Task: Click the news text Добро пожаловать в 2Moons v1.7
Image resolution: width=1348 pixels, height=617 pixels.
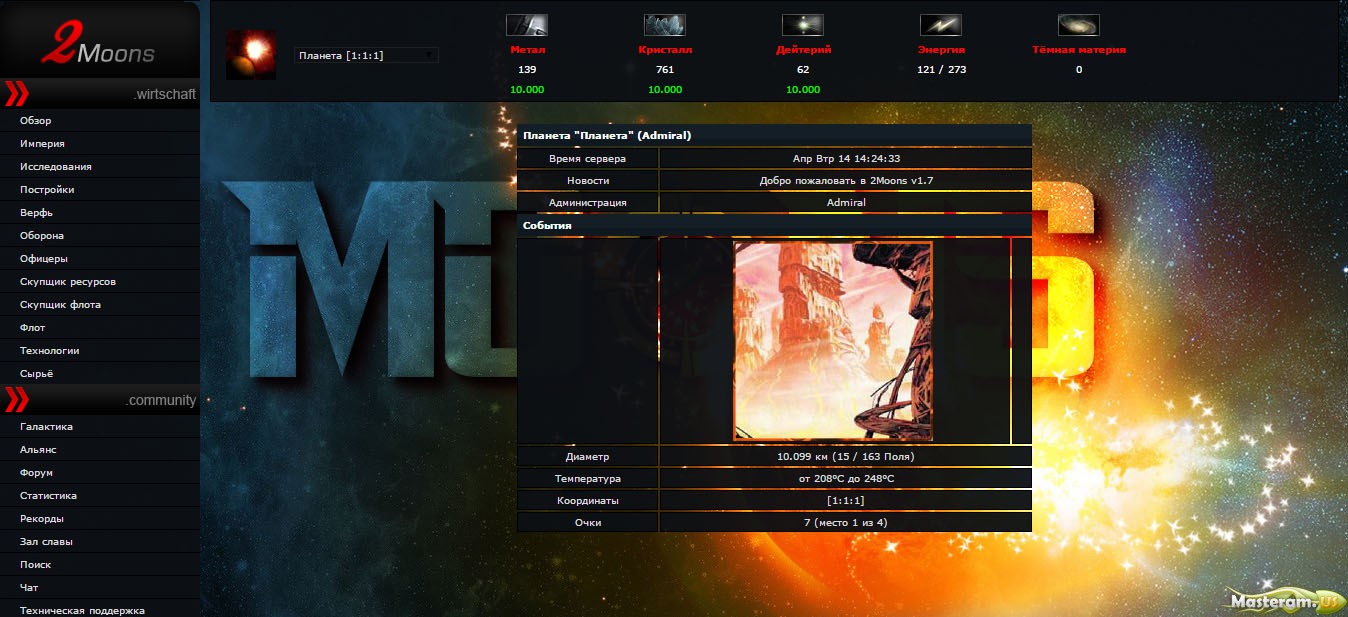Action: (846, 180)
